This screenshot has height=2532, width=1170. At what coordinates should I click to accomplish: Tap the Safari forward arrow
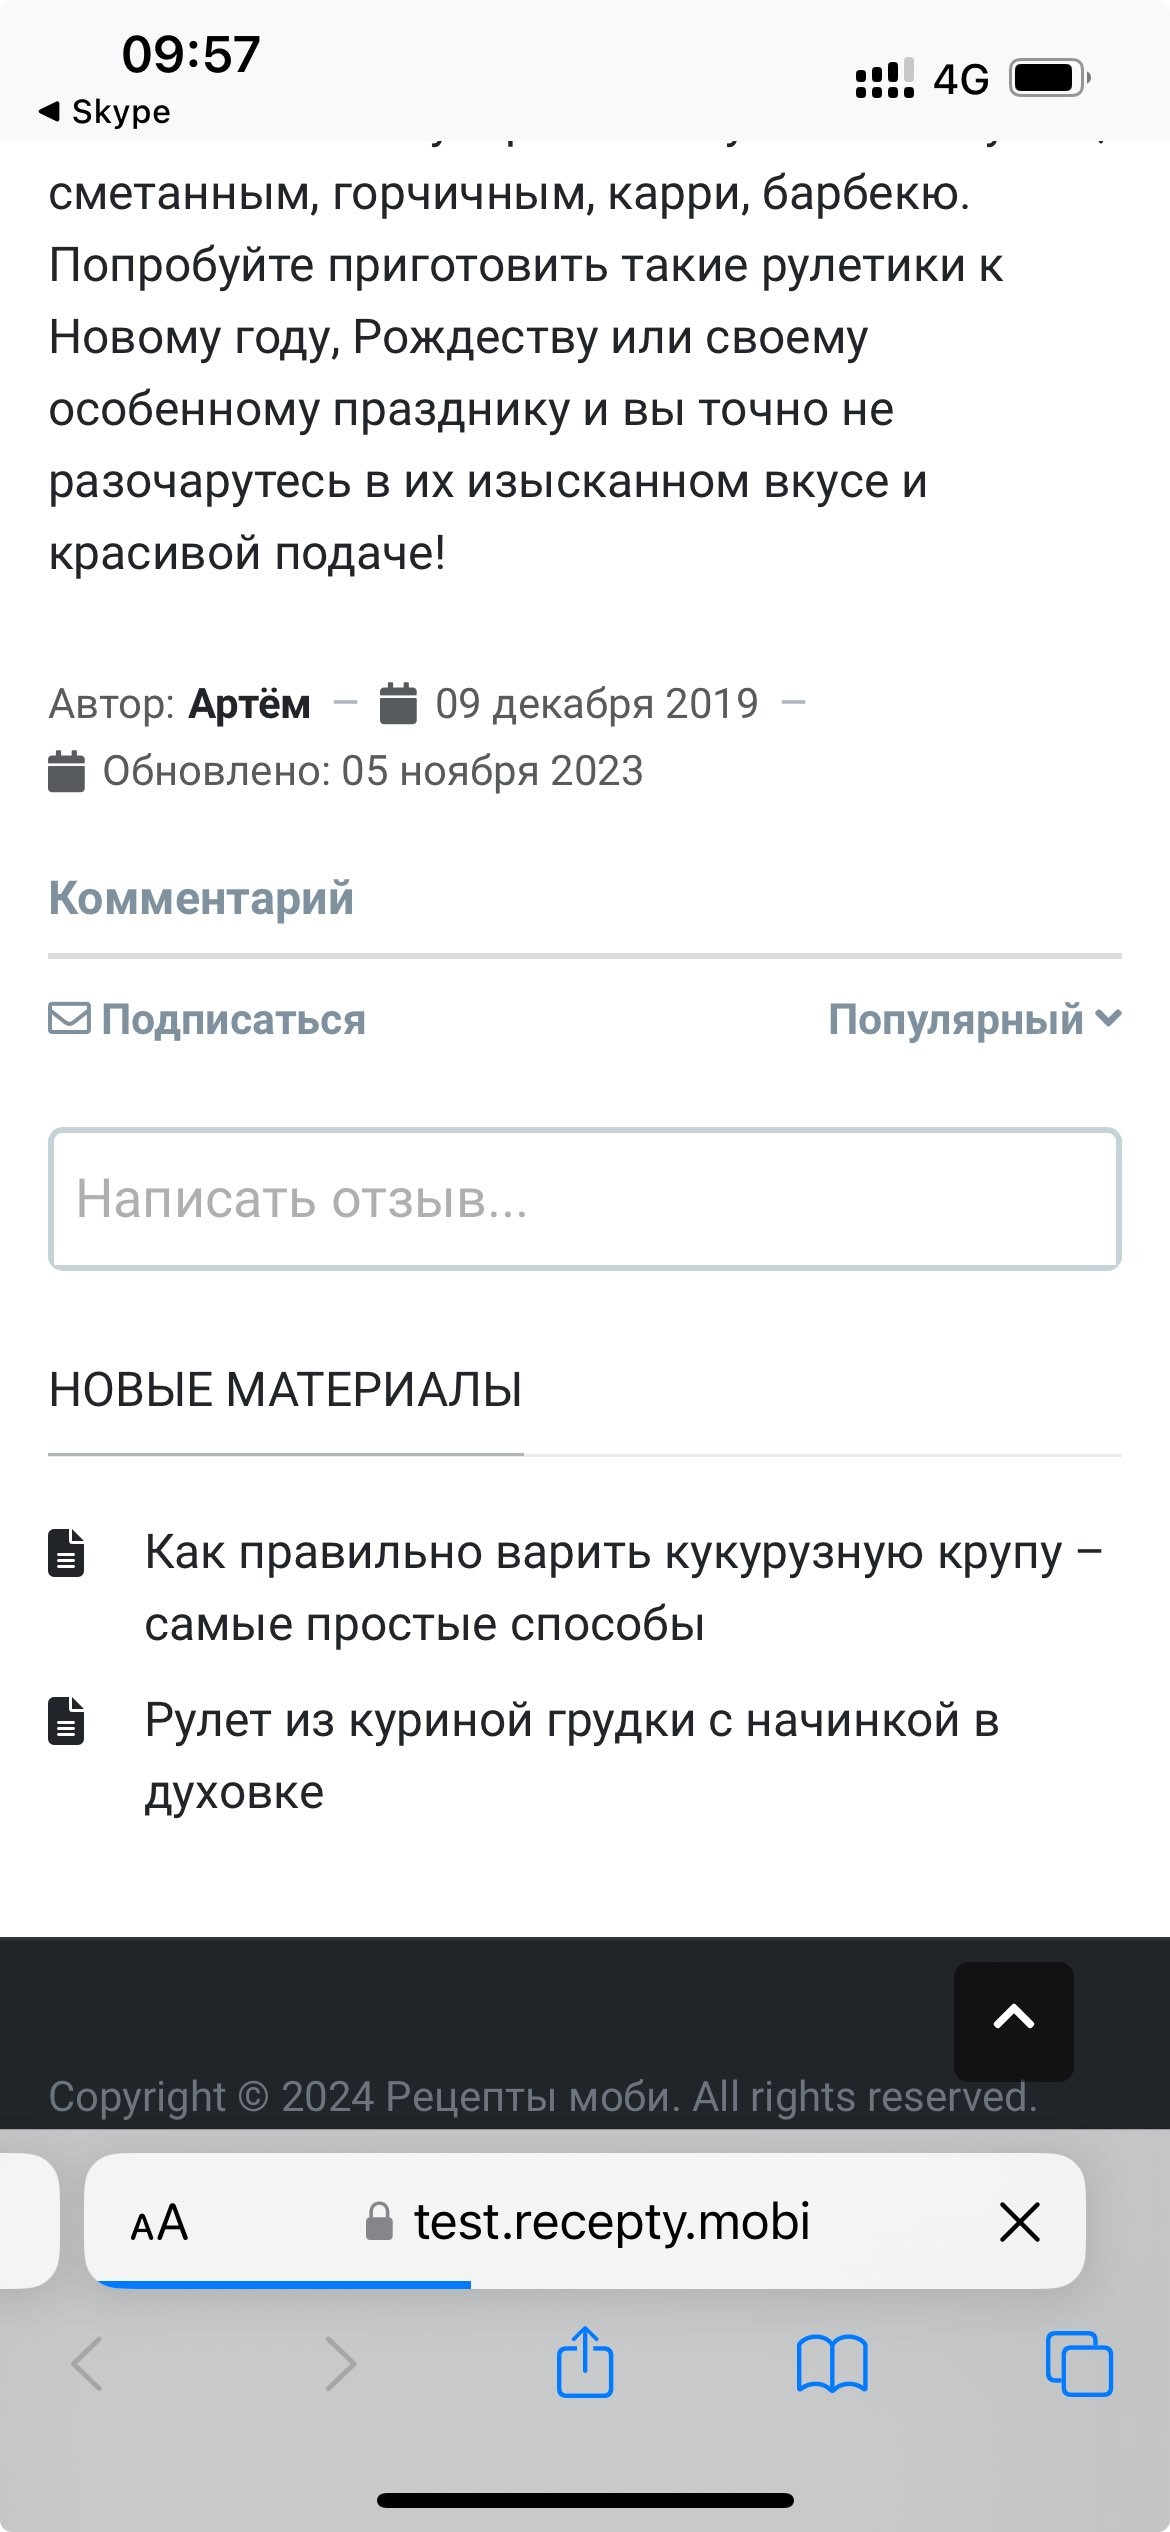point(340,2363)
